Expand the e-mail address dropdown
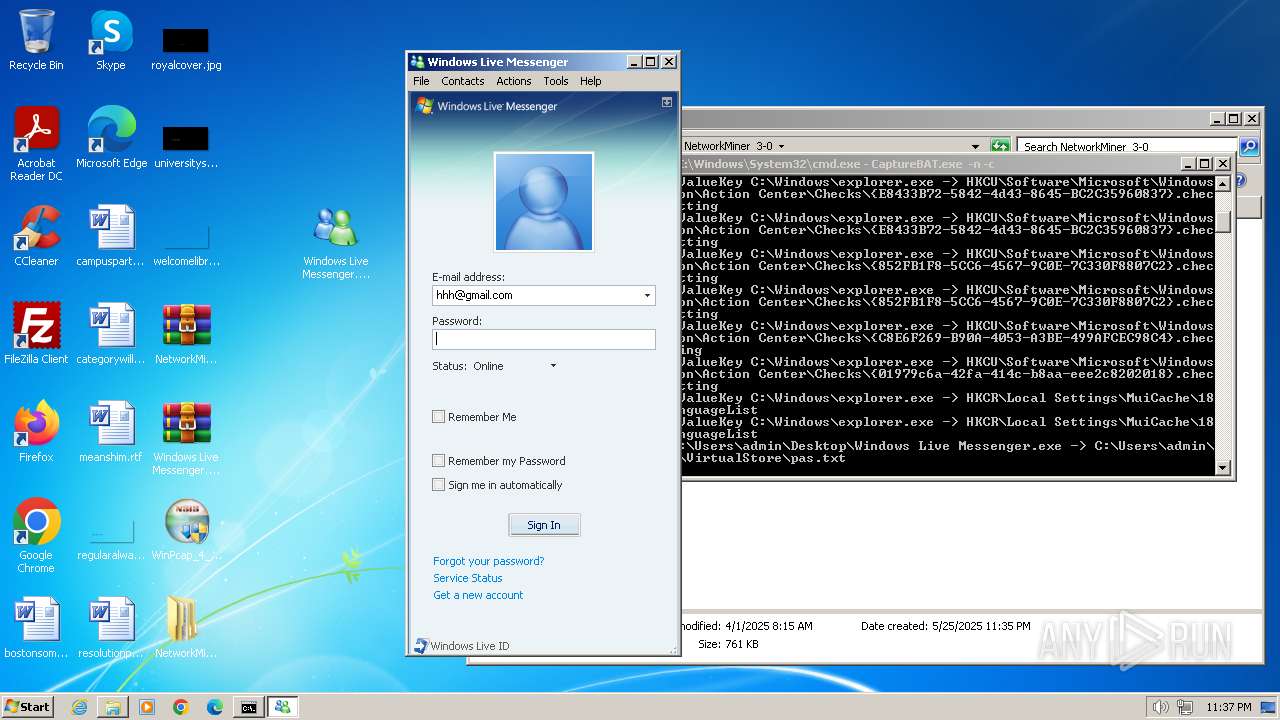The width and height of the screenshot is (1280, 720). click(x=647, y=295)
